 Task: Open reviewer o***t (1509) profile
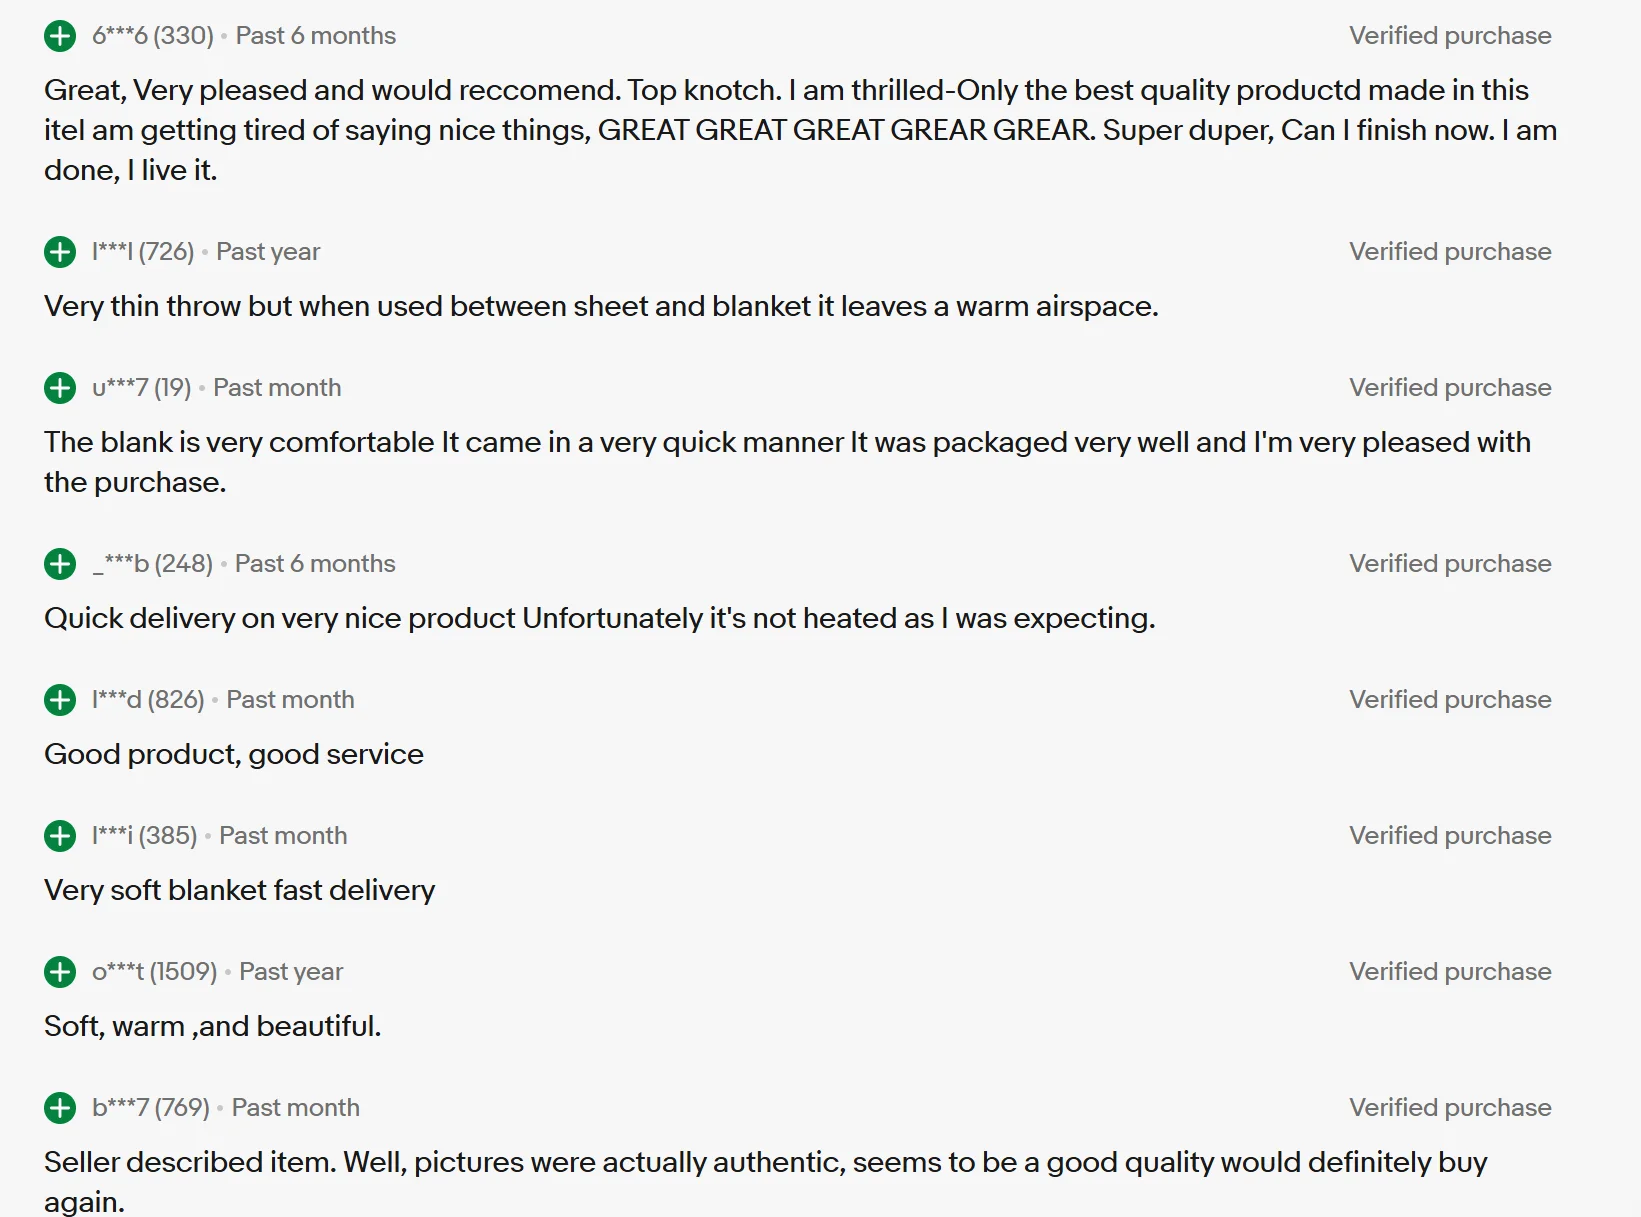pyautogui.click(x=154, y=972)
